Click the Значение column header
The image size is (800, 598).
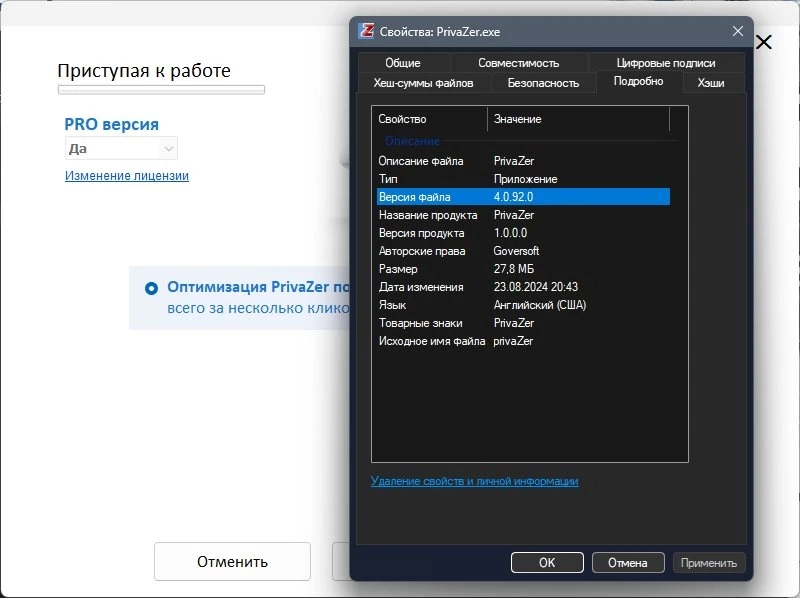coord(578,119)
